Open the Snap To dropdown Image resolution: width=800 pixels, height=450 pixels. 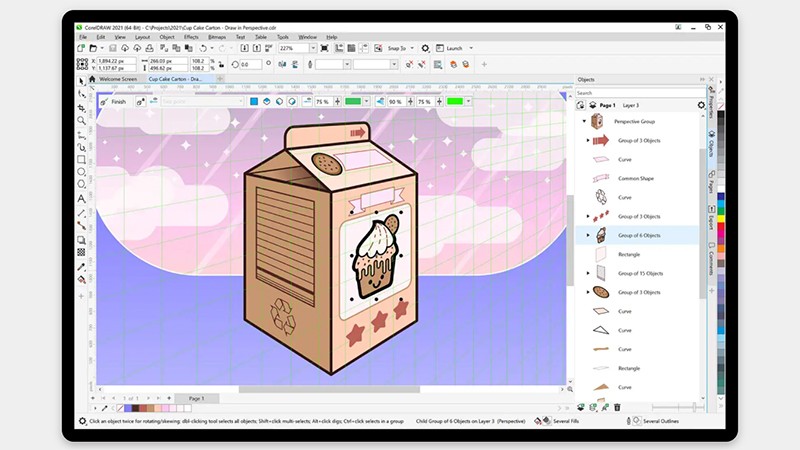coord(412,48)
